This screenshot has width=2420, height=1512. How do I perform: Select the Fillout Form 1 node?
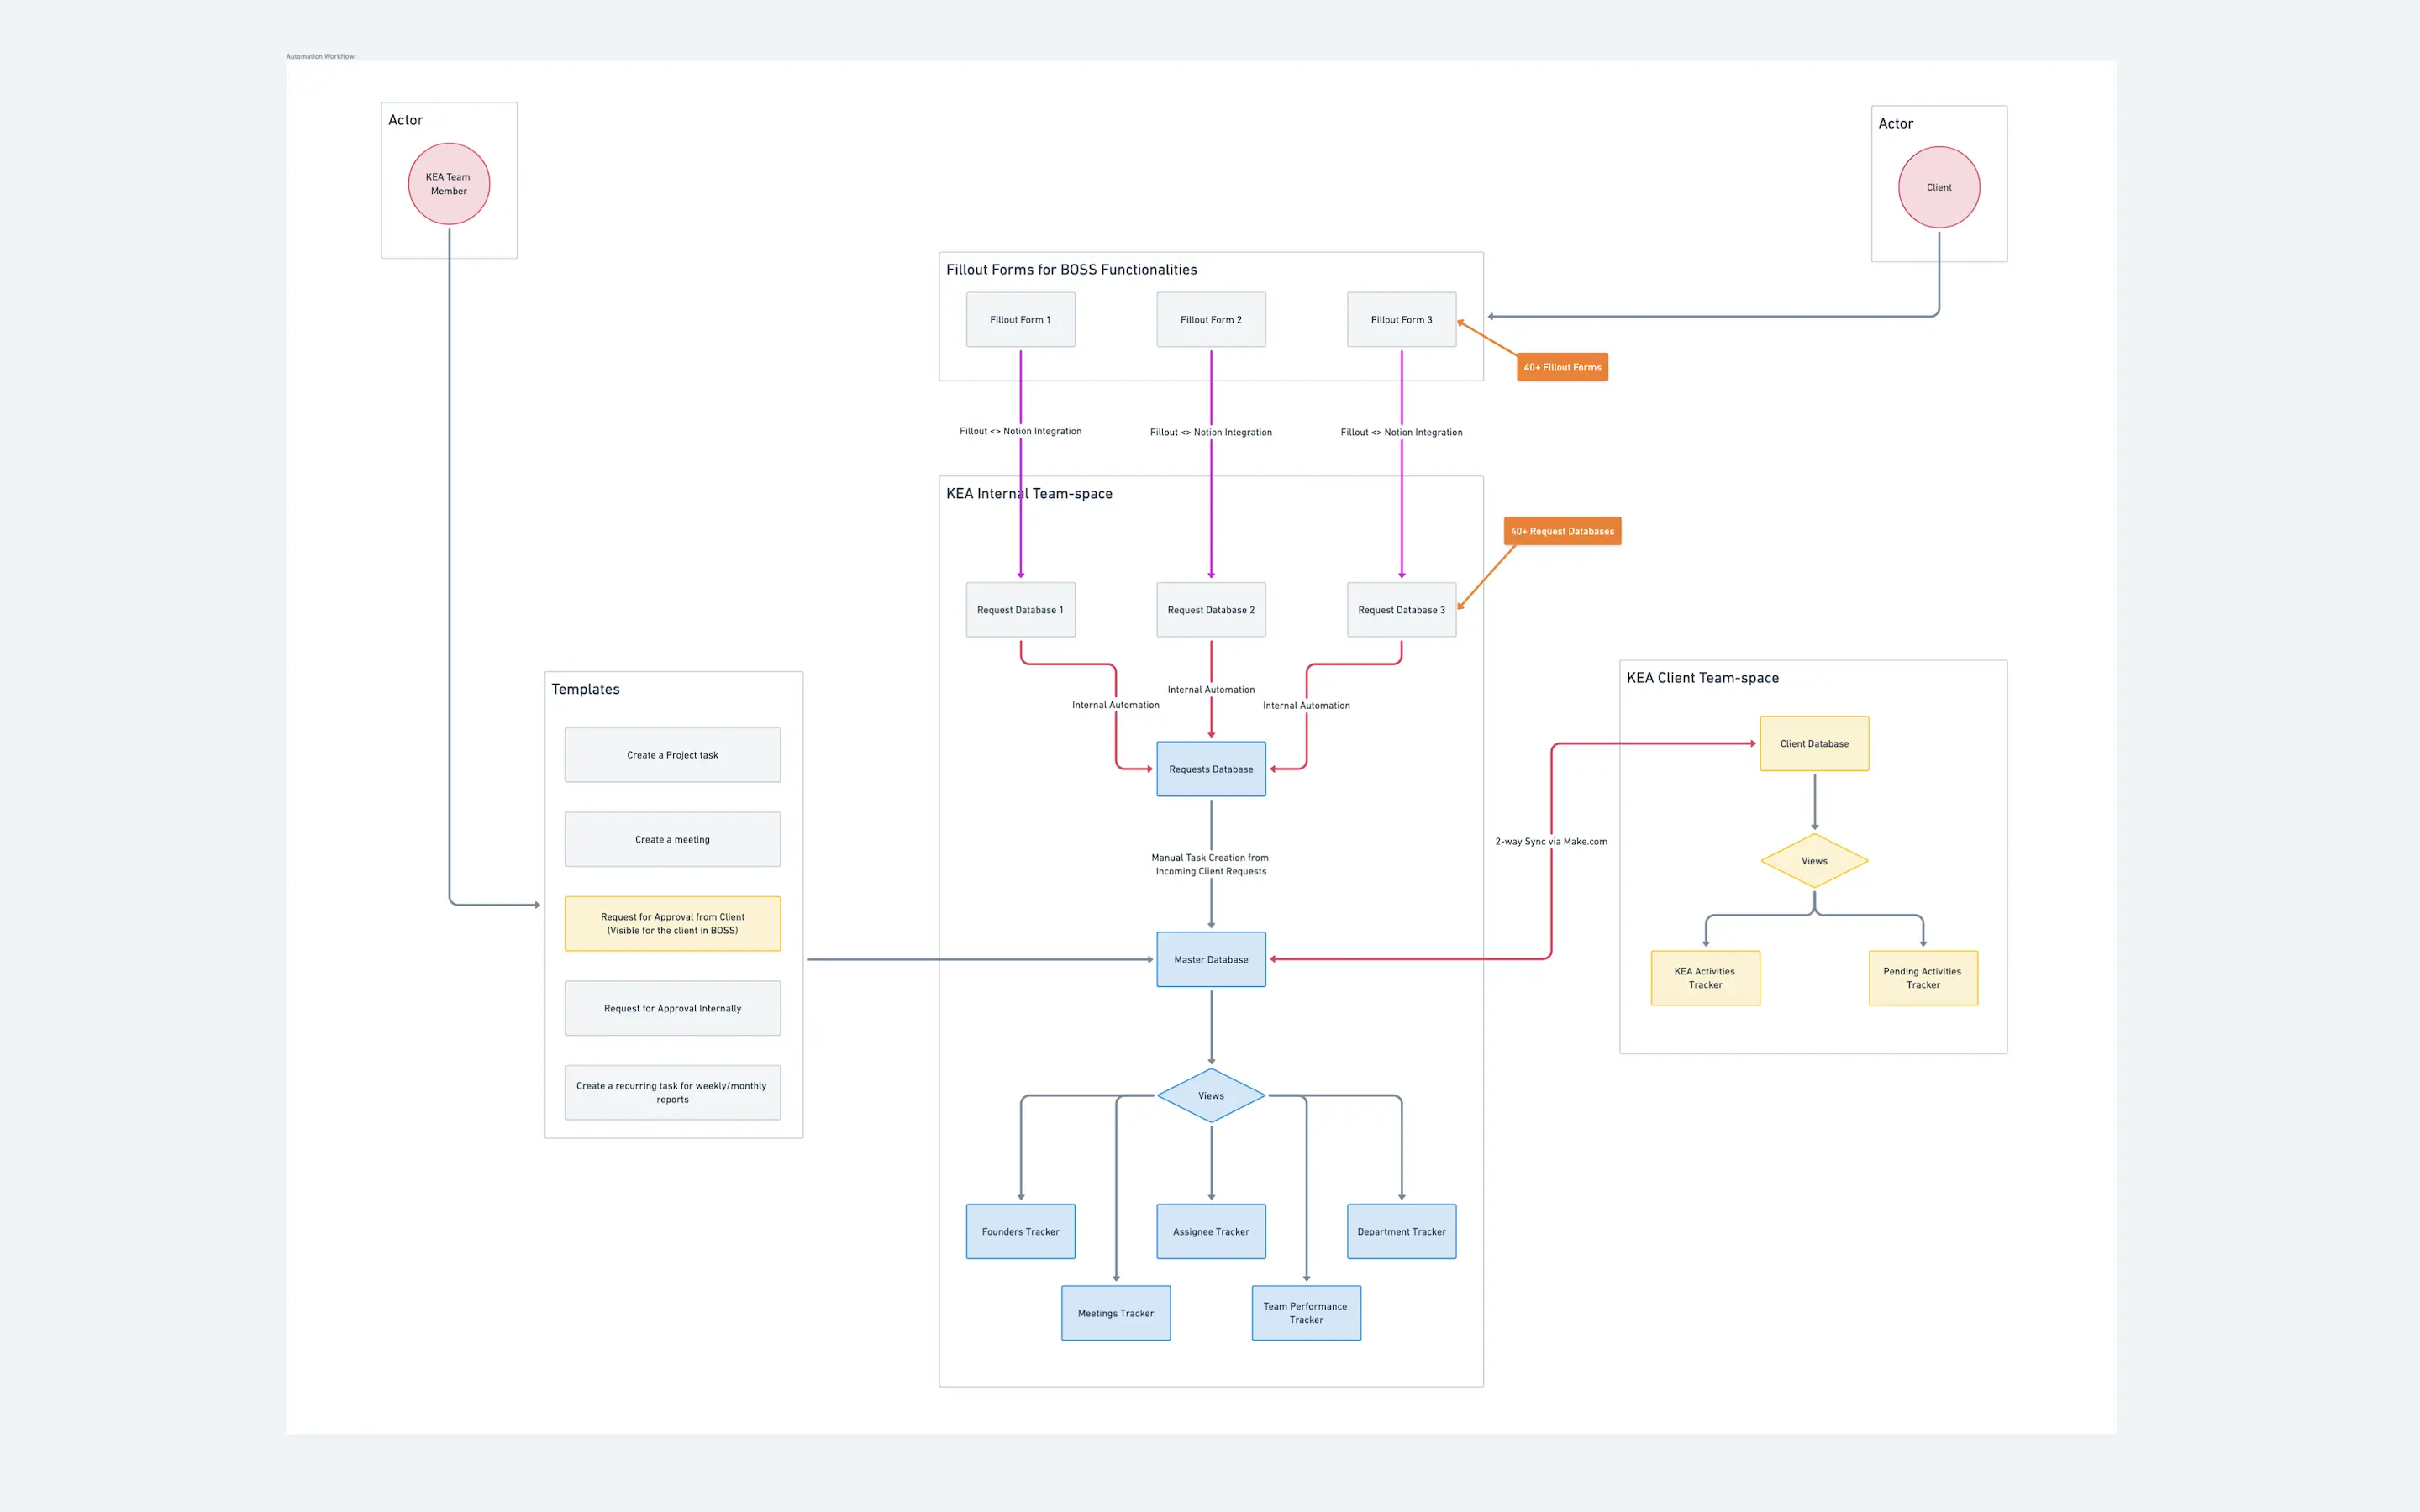click(1020, 319)
